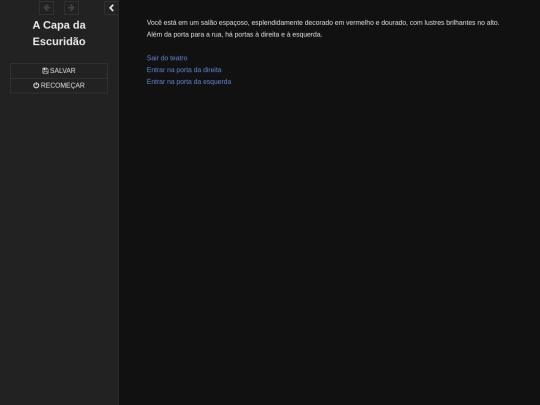Click the title A Capa da Escuridão
Image resolution: width=540 pixels, height=405 pixels.
[59, 33]
